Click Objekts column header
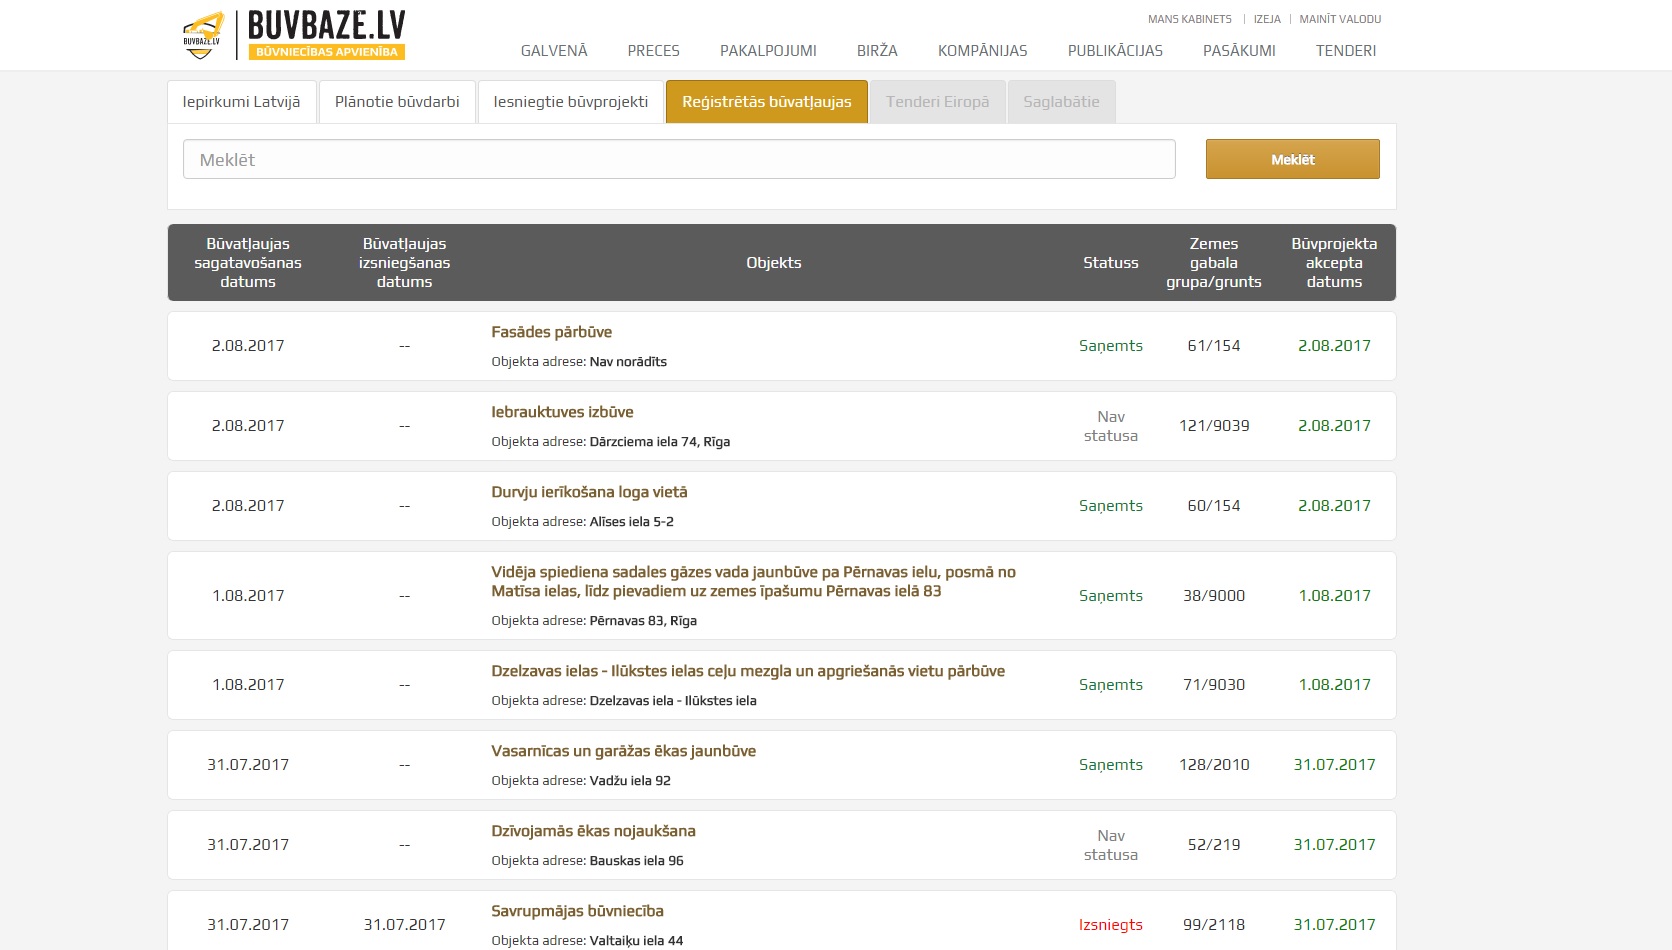 coord(774,263)
